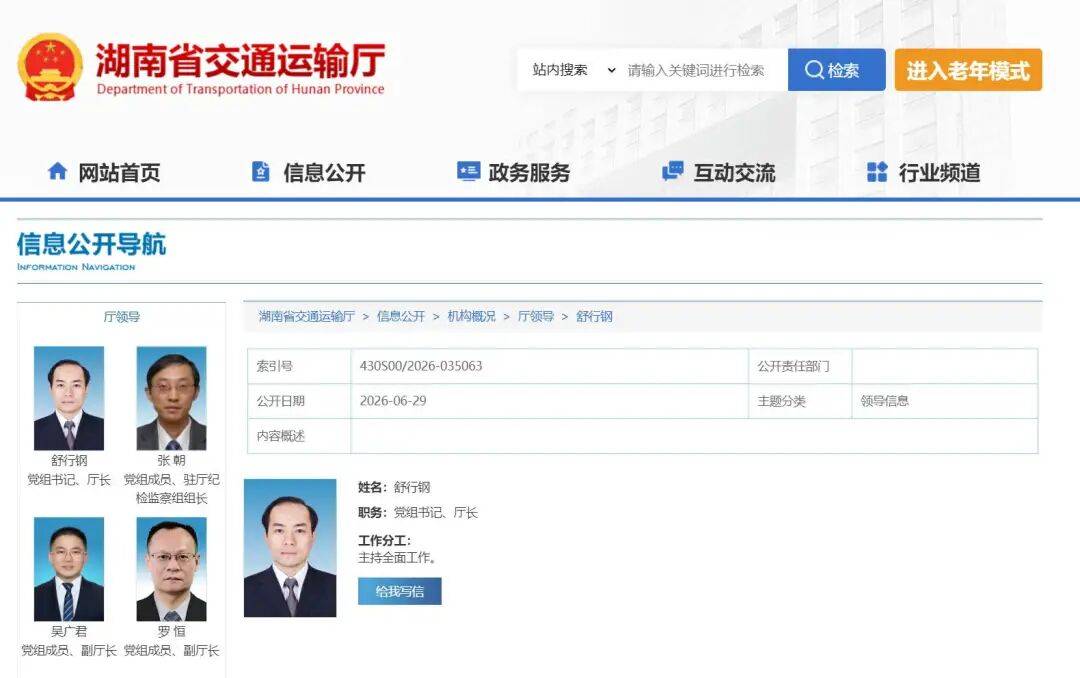The height and width of the screenshot is (678, 1080).
Task: Click the 公开责任部门 label cell
Action: coord(800,366)
